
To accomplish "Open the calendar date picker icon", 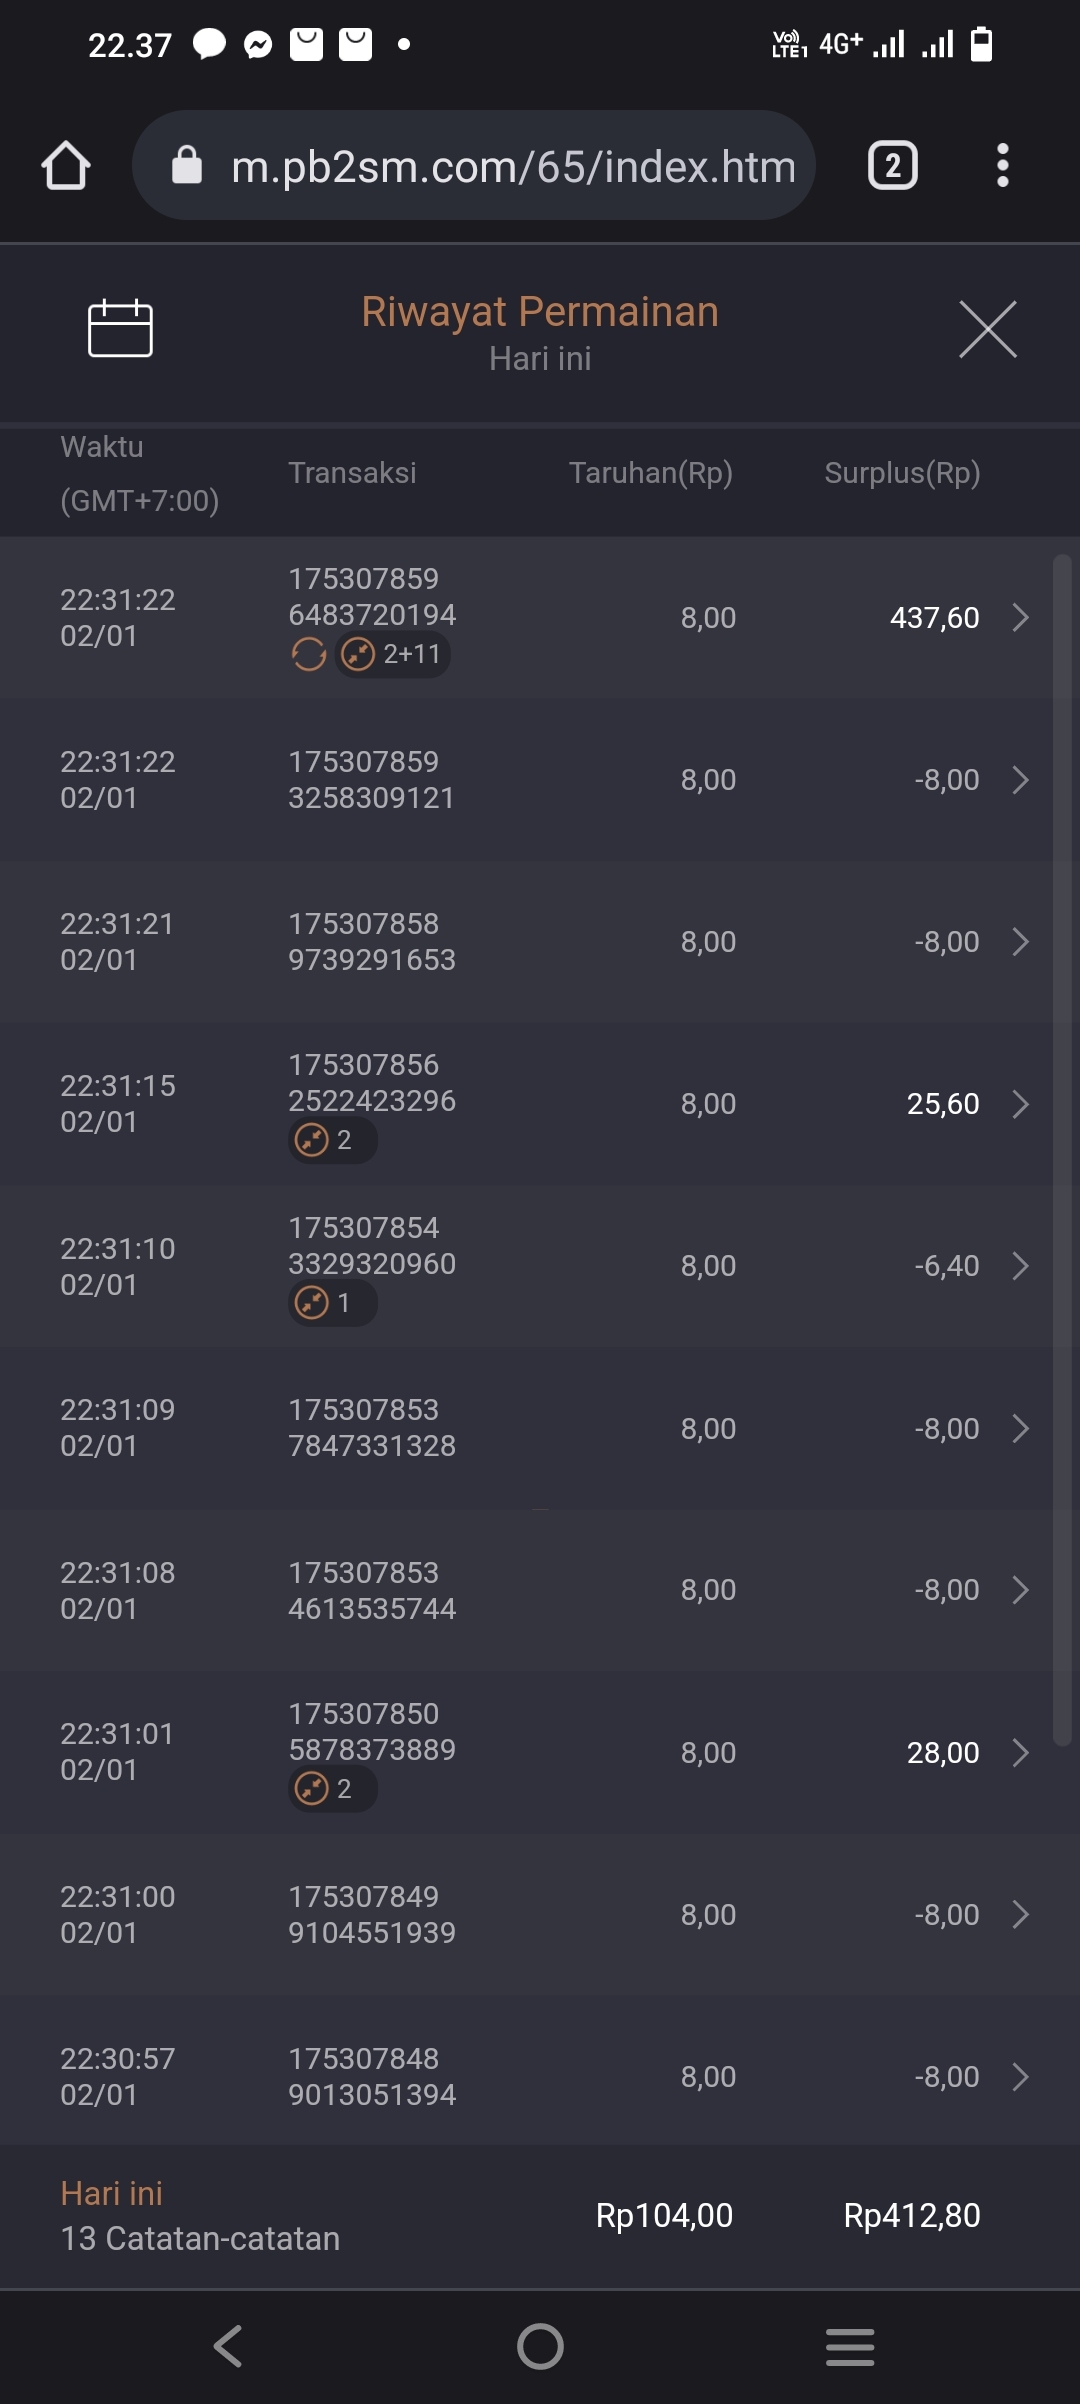I will (x=120, y=328).
